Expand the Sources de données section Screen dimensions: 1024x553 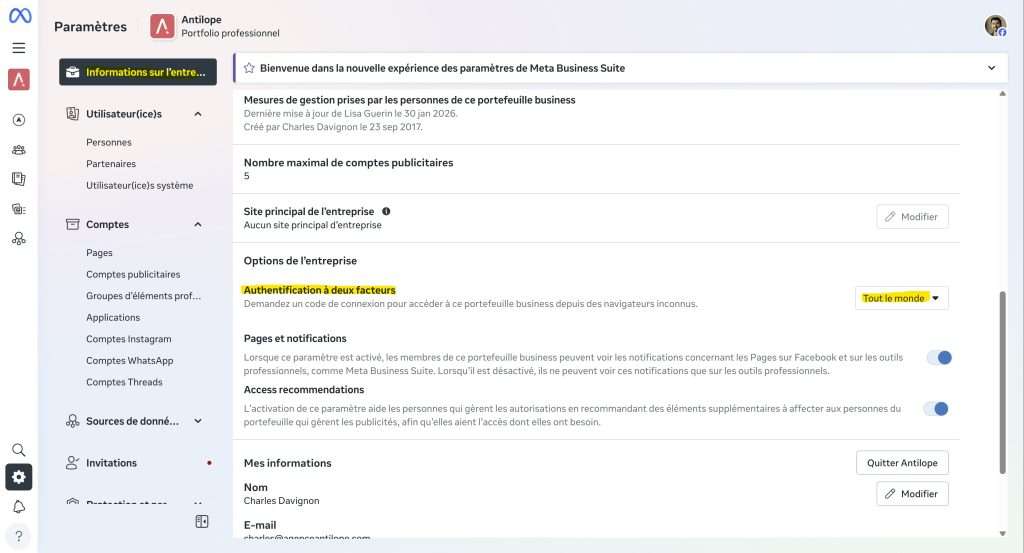(x=198, y=421)
